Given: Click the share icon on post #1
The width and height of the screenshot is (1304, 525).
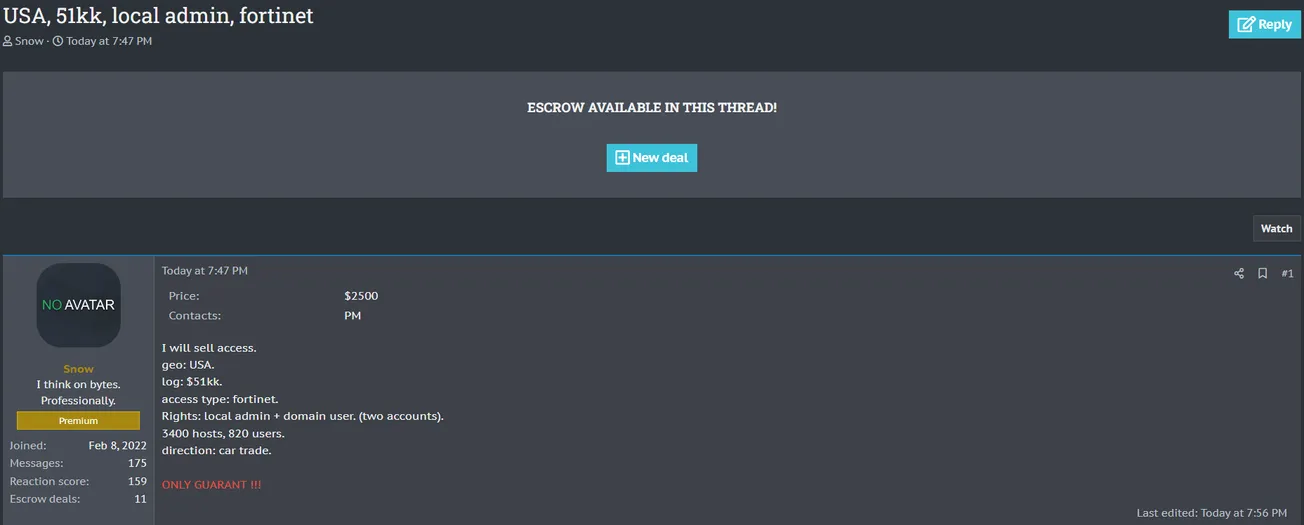Looking at the screenshot, I should point(1239,273).
